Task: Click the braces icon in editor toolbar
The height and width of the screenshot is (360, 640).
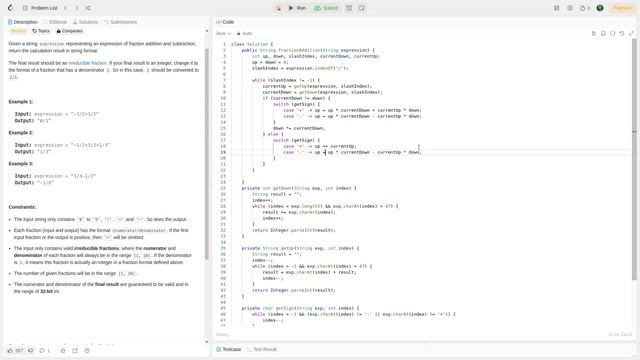Action: [x=613, y=33]
